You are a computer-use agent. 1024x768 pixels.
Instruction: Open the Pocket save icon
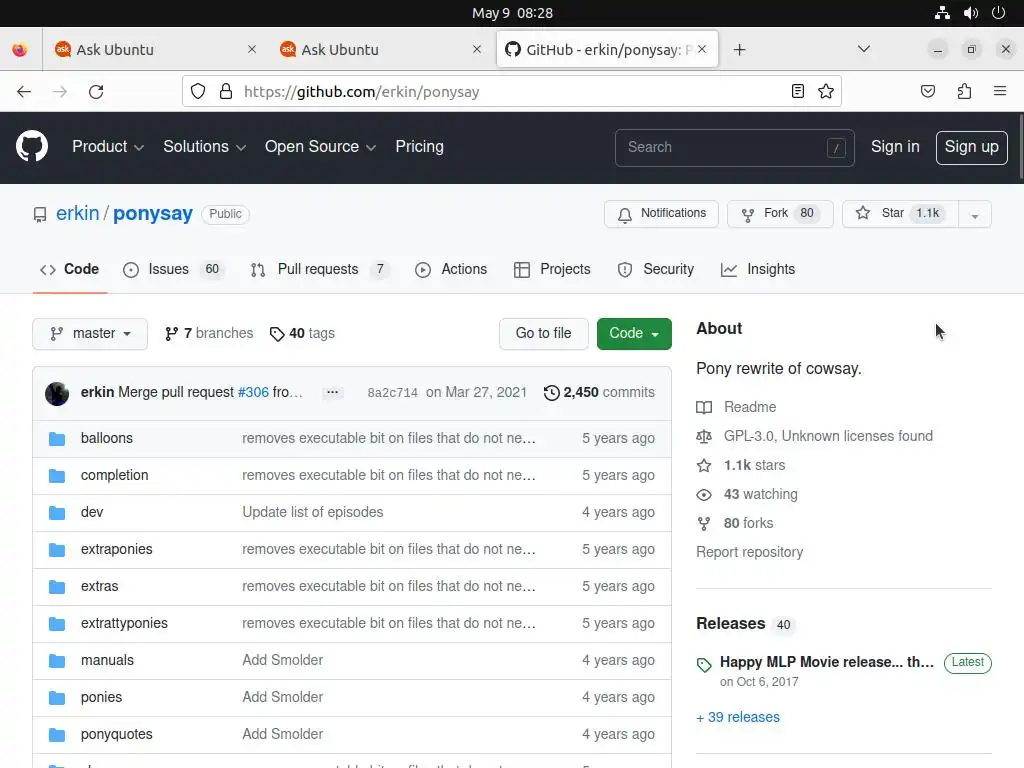coord(927,91)
